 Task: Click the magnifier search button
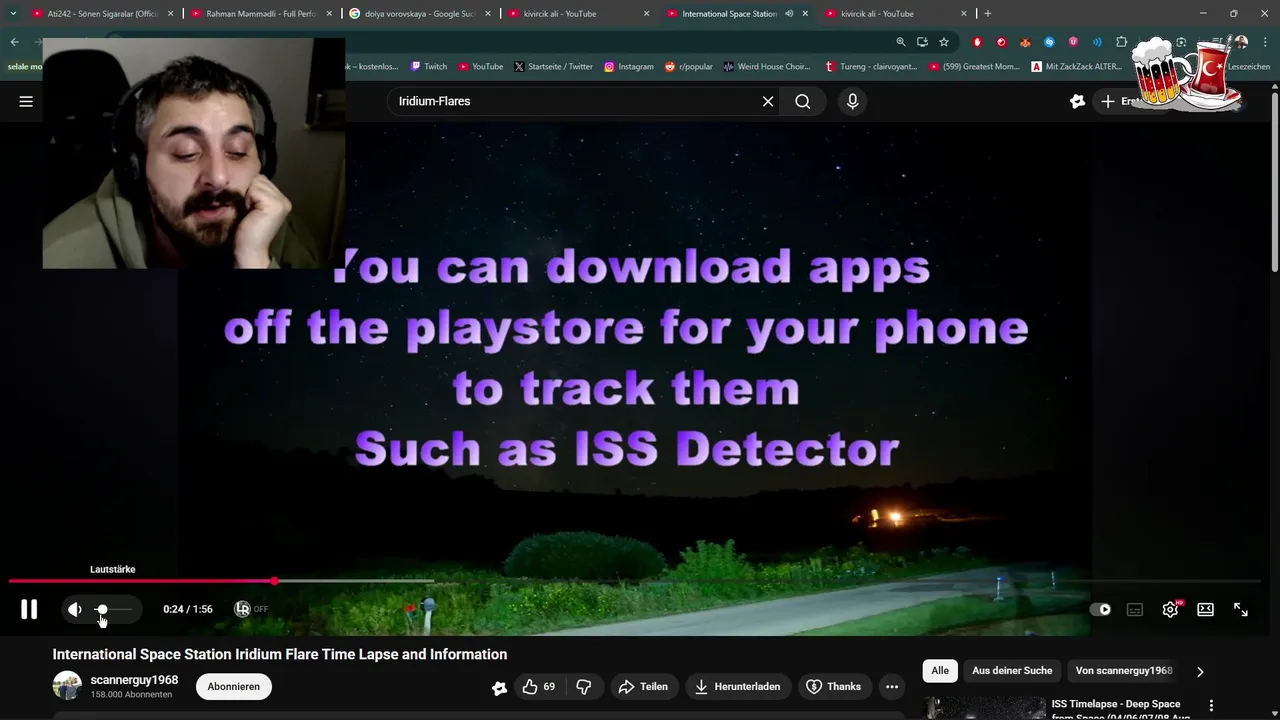pyautogui.click(x=803, y=101)
